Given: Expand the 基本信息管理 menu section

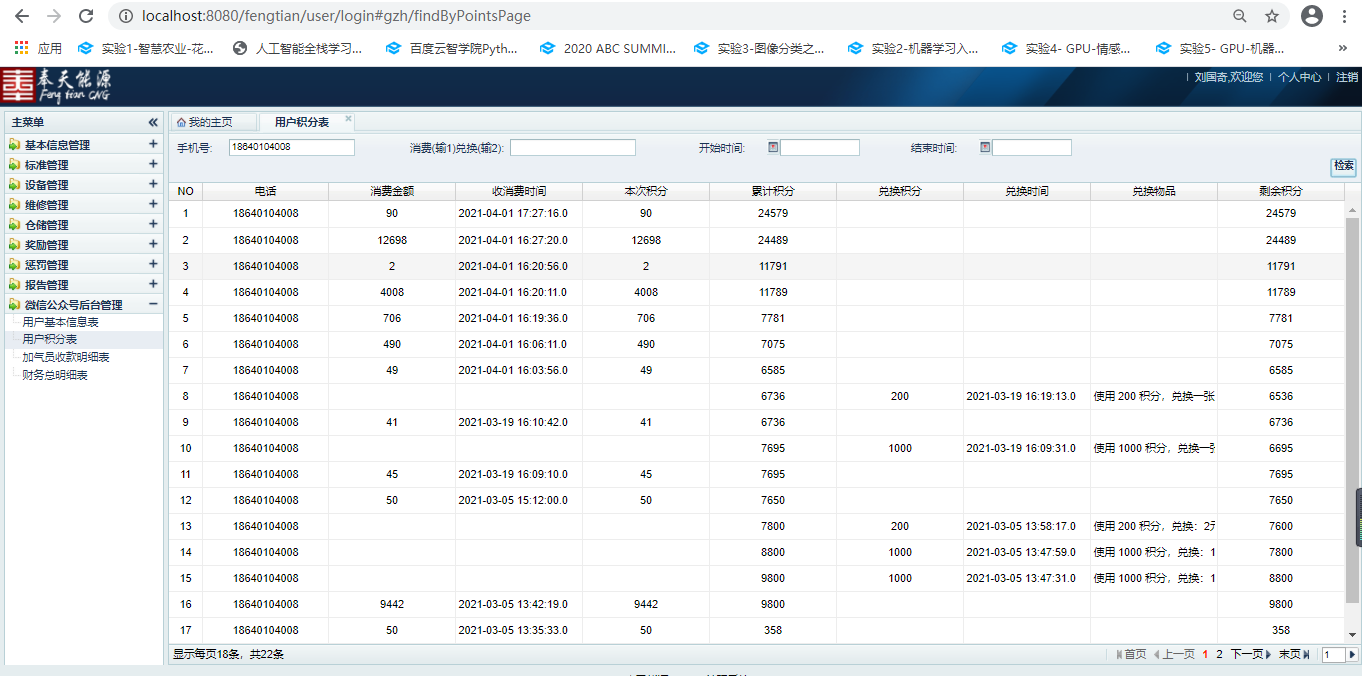Looking at the screenshot, I should pyautogui.click(x=153, y=144).
